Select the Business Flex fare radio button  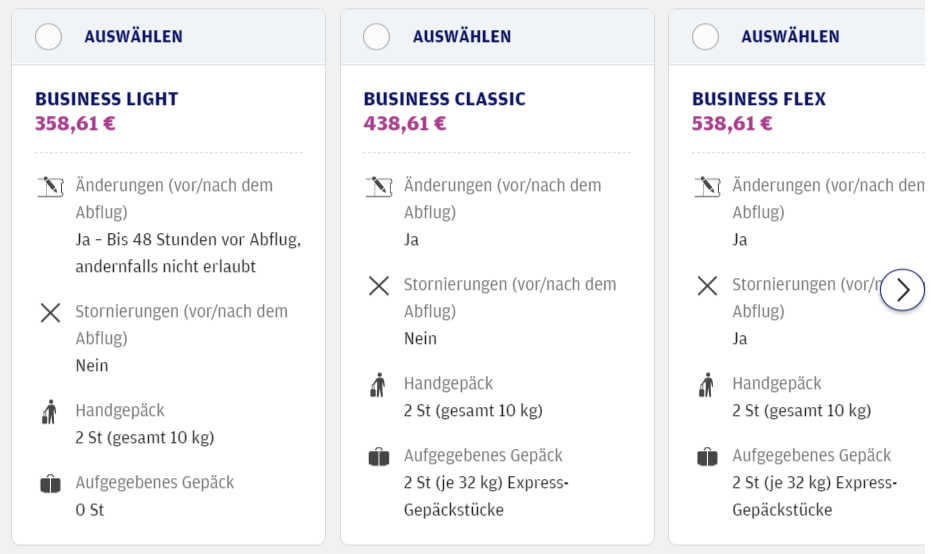coord(705,37)
